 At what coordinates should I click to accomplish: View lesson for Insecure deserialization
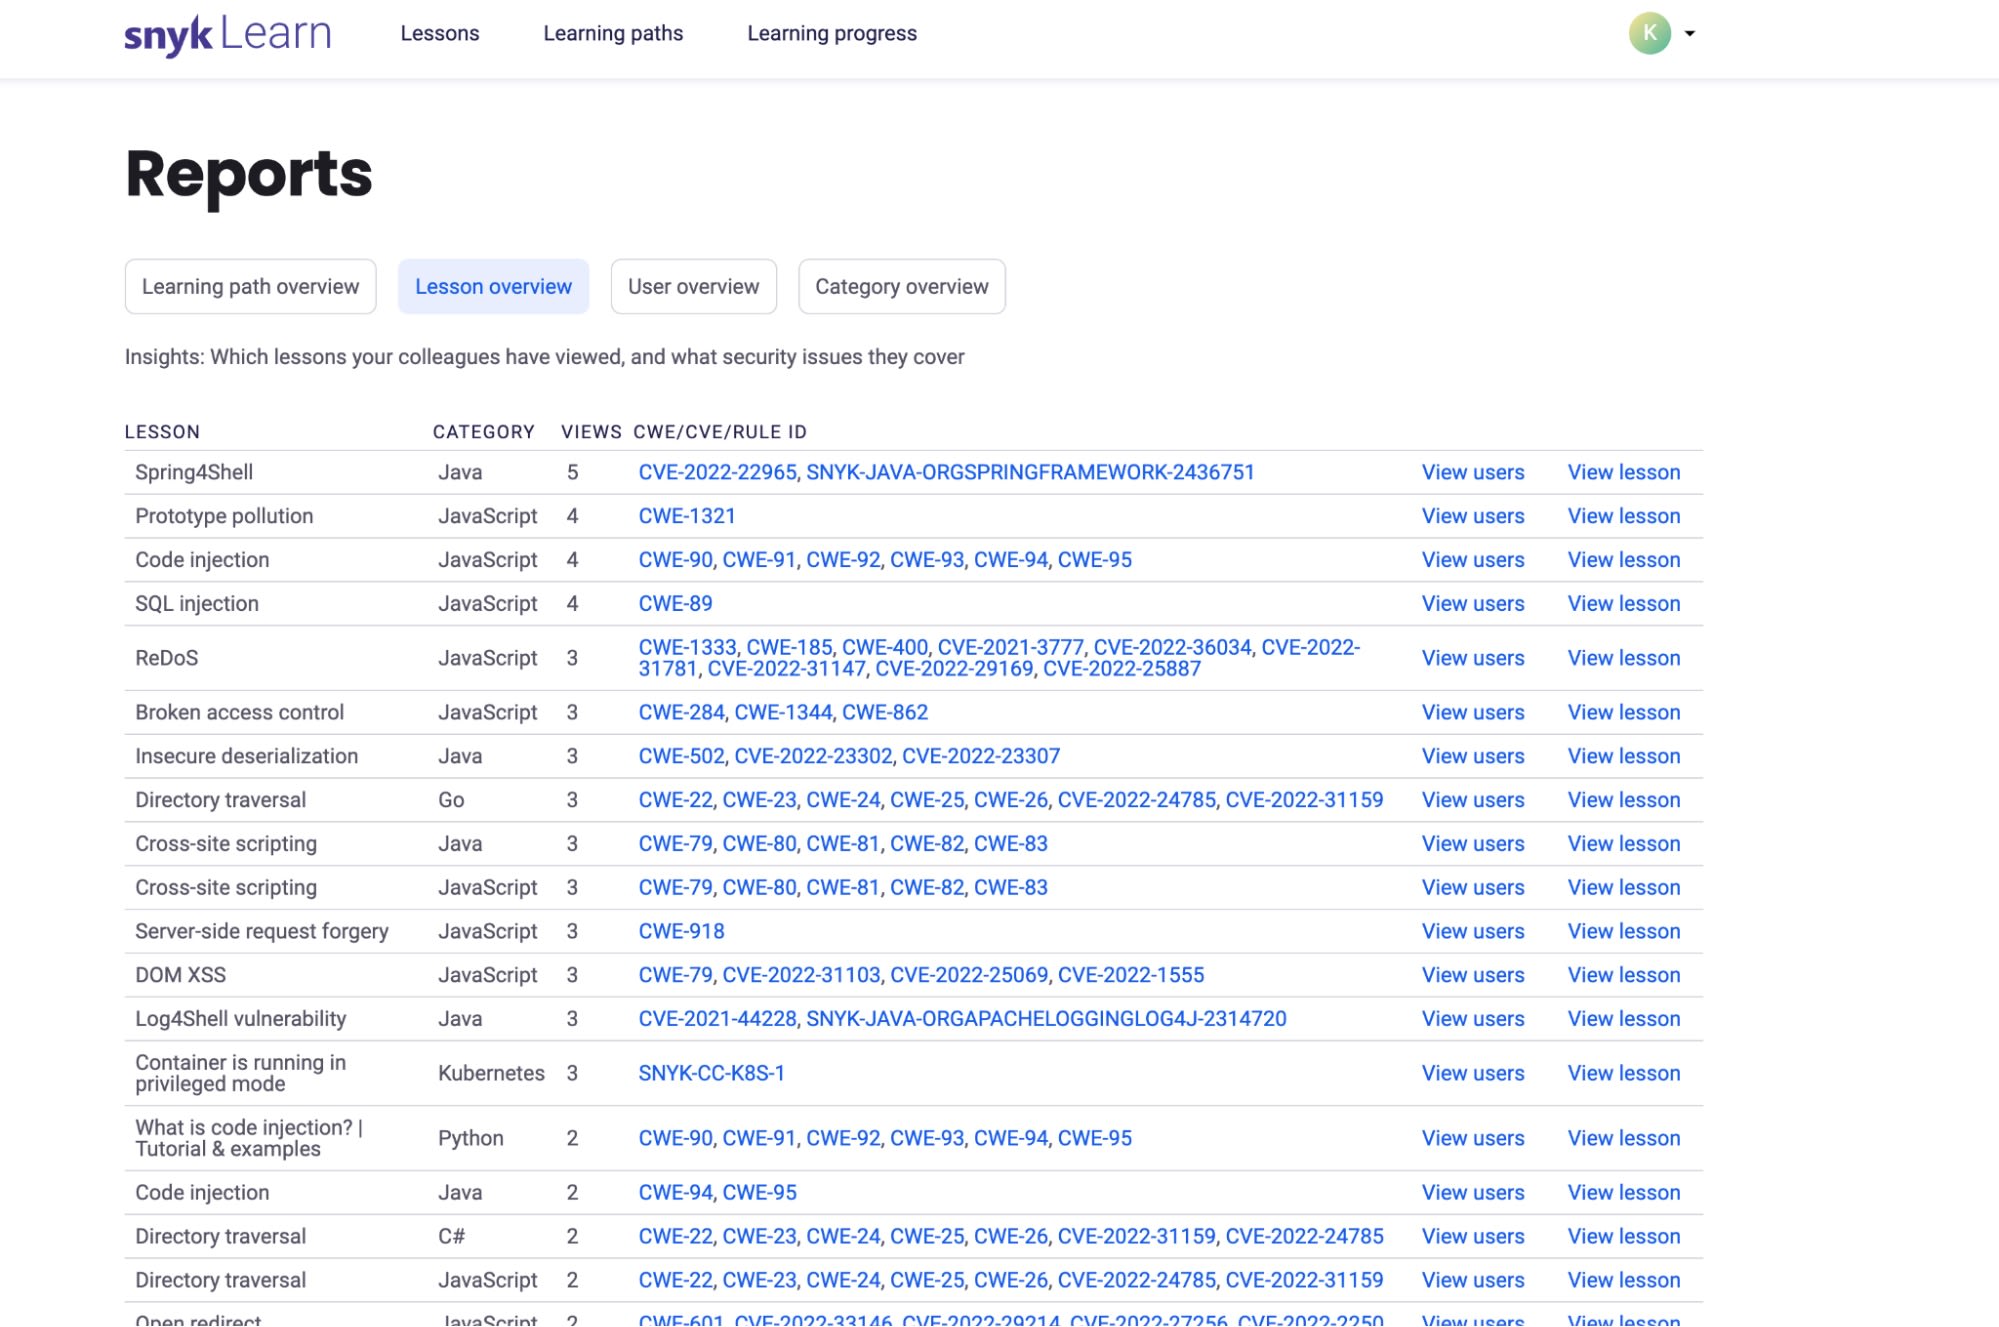(x=1624, y=756)
